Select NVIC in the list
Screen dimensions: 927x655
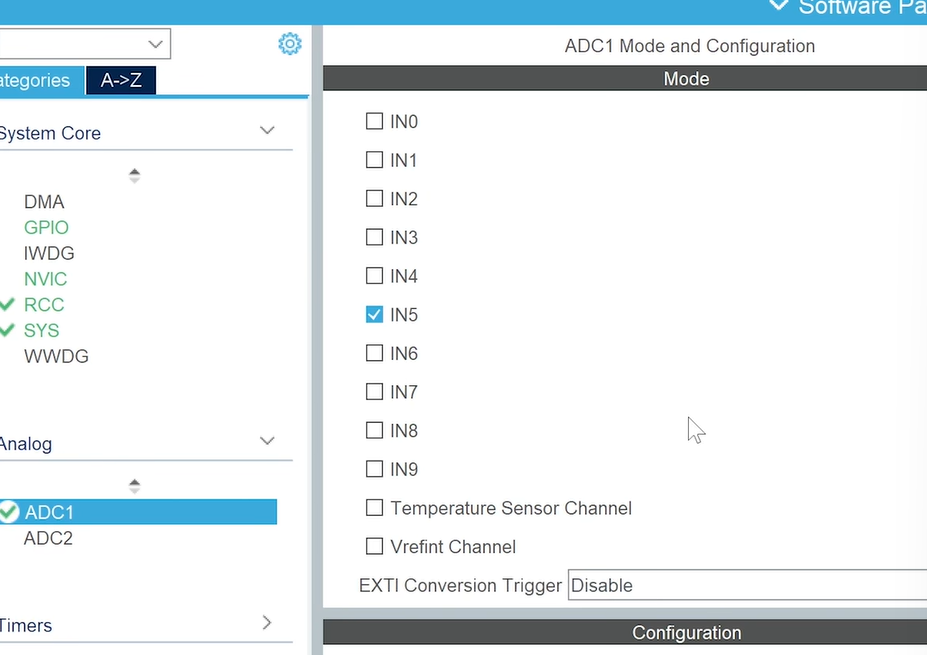[46, 279]
